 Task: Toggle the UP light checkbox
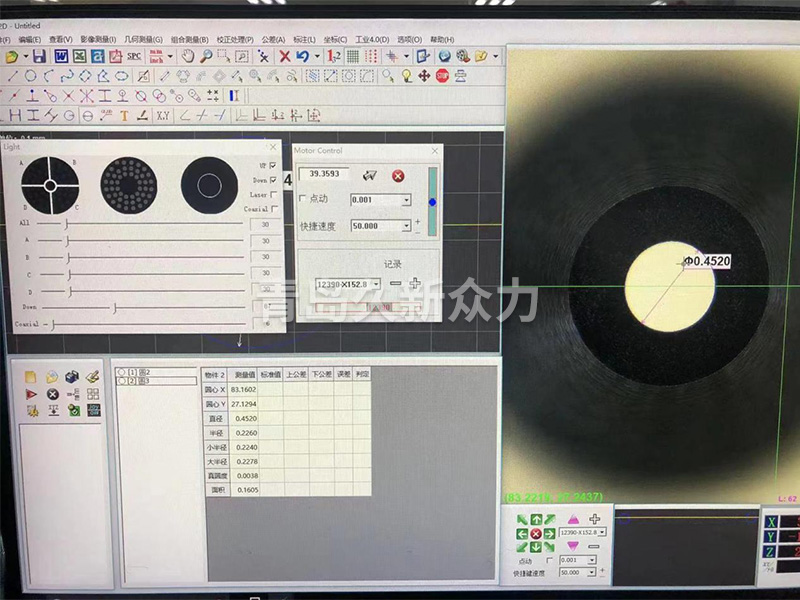point(273,165)
